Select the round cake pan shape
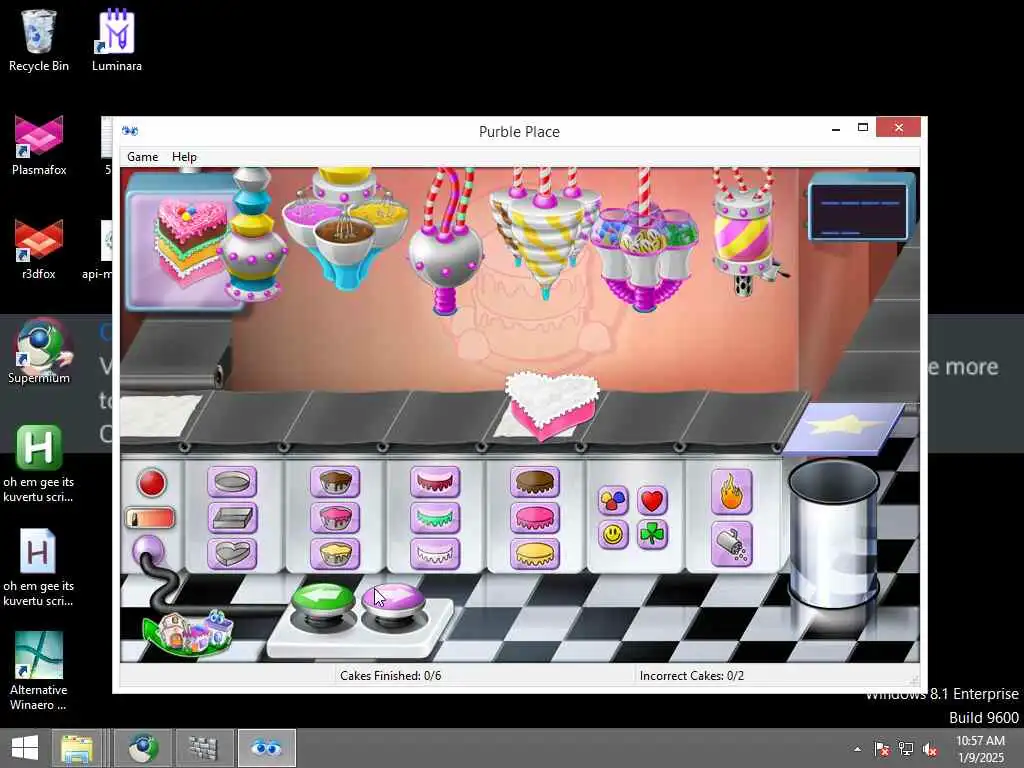Image resolution: width=1024 pixels, height=768 pixels. 232,483
